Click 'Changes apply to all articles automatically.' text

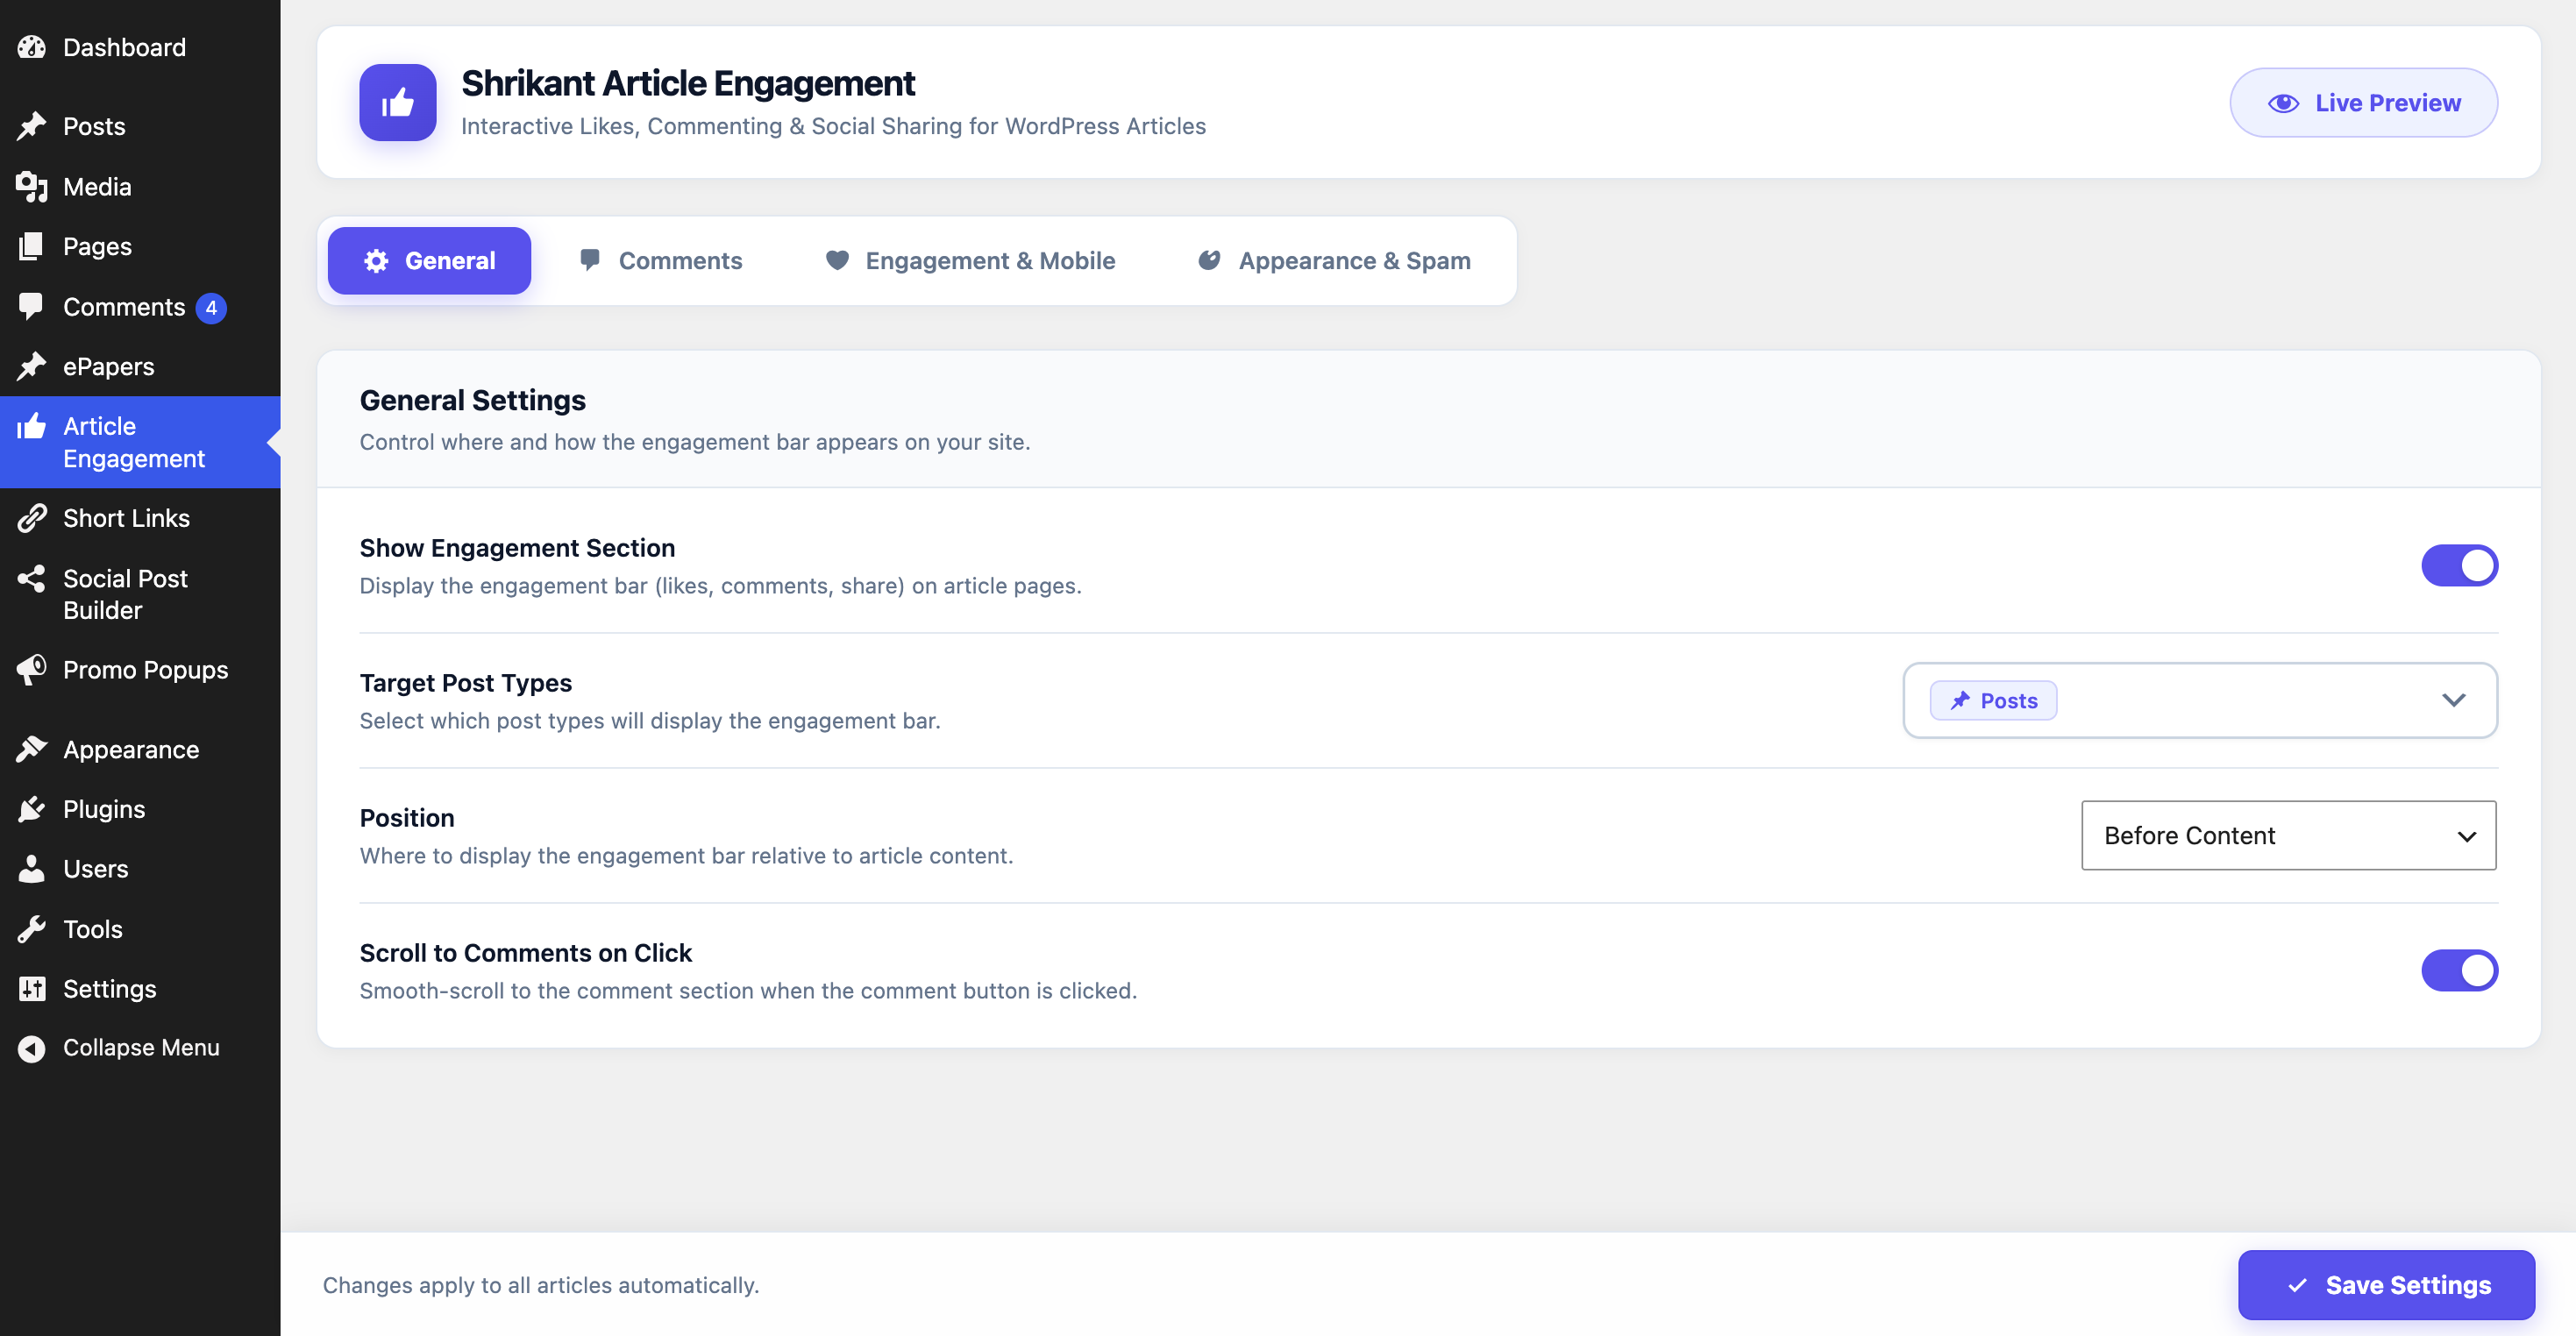click(541, 1285)
